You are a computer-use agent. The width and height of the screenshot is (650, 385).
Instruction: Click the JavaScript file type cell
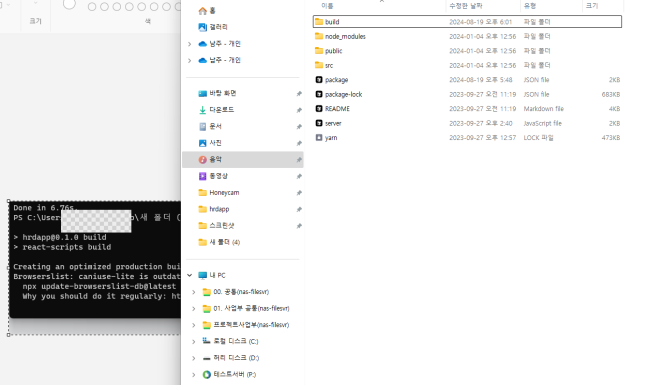[x=543, y=123]
